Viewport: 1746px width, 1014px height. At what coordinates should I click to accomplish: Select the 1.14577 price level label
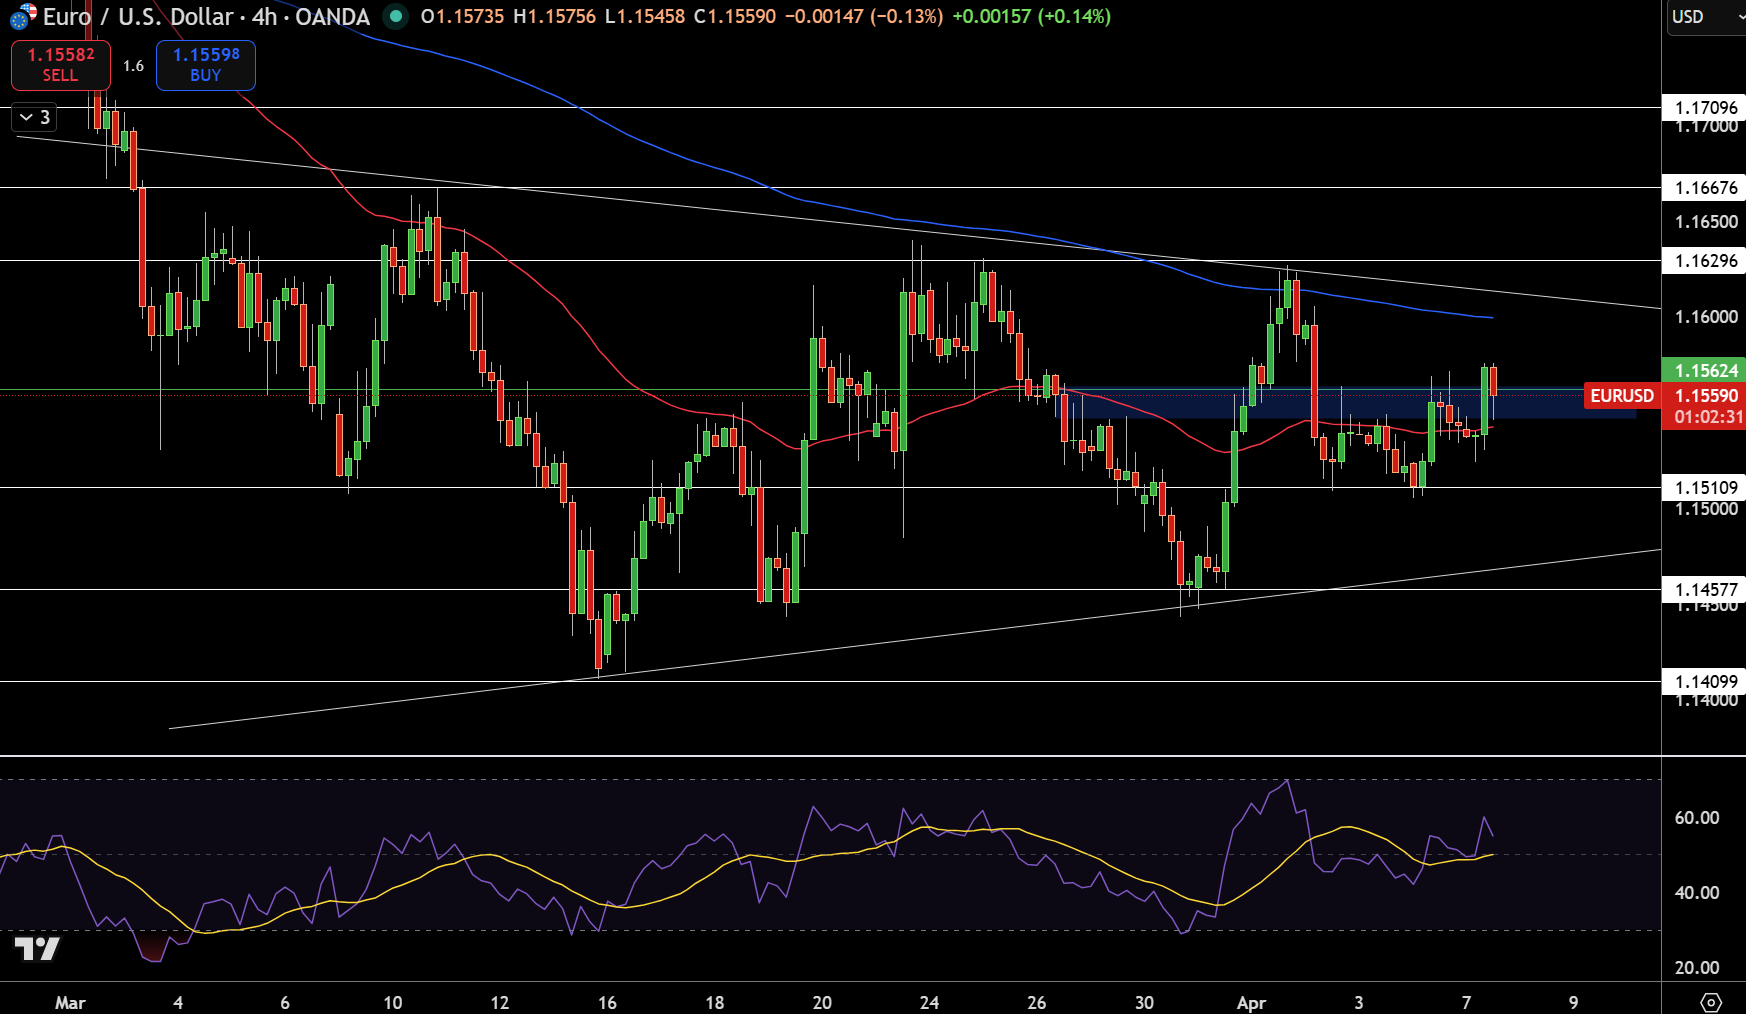1704,589
